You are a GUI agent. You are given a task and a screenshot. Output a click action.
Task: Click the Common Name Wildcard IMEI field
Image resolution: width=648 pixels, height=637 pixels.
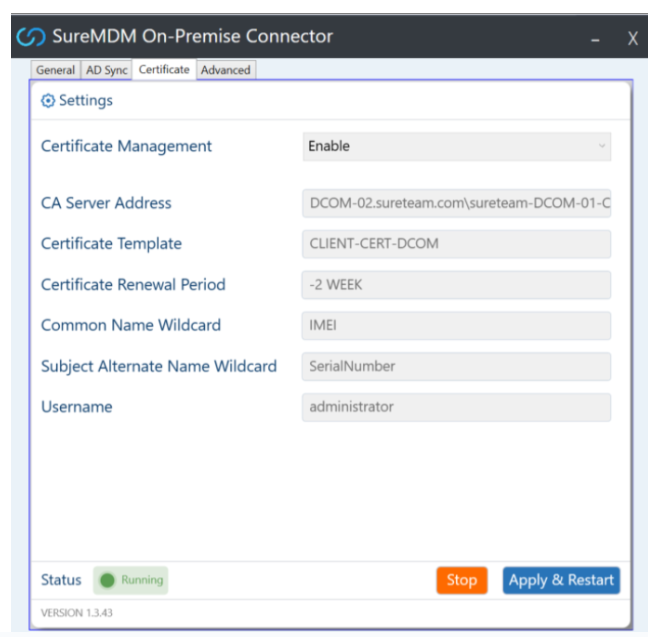(x=456, y=326)
